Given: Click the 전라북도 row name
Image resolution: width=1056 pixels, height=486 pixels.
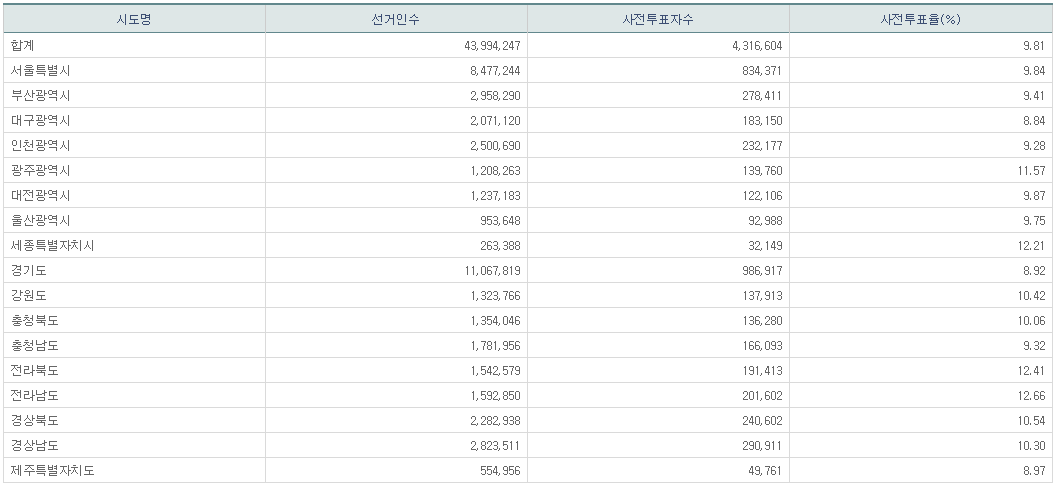Looking at the screenshot, I should point(35,370).
